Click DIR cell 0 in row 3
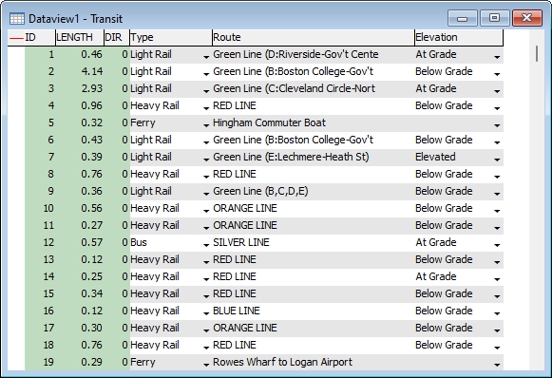 tap(117, 89)
